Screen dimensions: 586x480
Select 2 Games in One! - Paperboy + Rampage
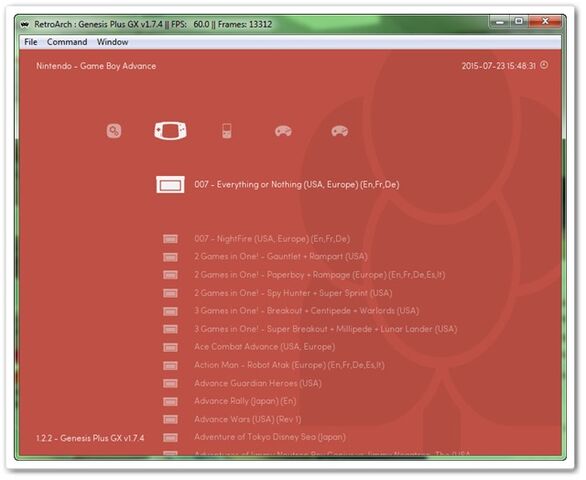[x=320, y=275]
